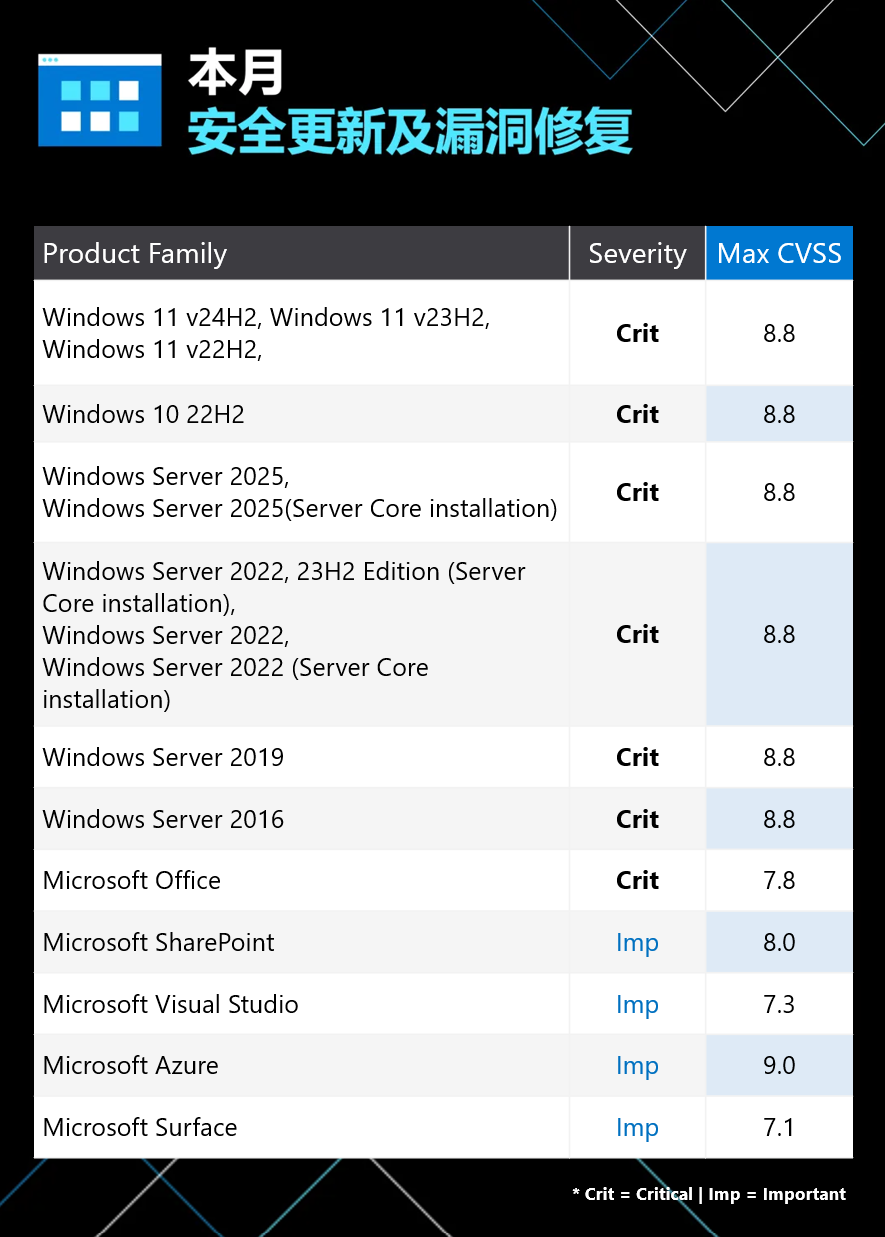This screenshot has width=885, height=1237.
Task: Click the 7.8 CVSS score for Office
Action: 779,880
